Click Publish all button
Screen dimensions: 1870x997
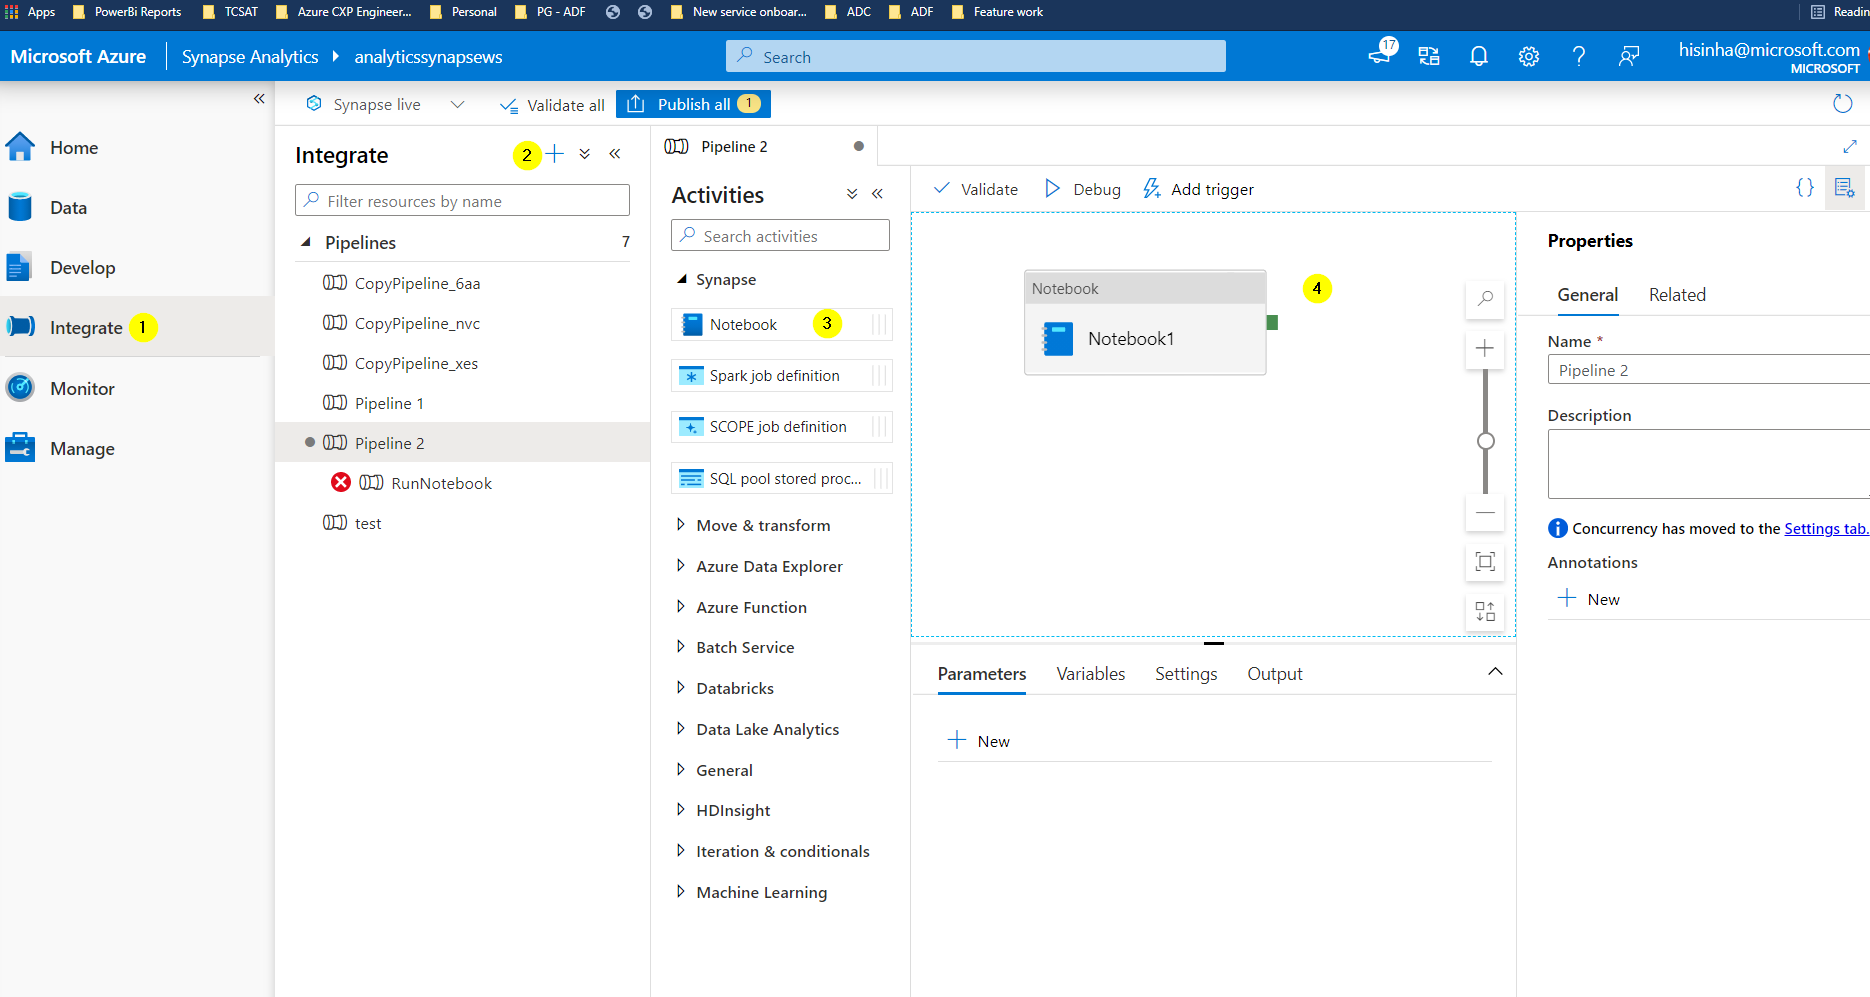click(693, 104)
